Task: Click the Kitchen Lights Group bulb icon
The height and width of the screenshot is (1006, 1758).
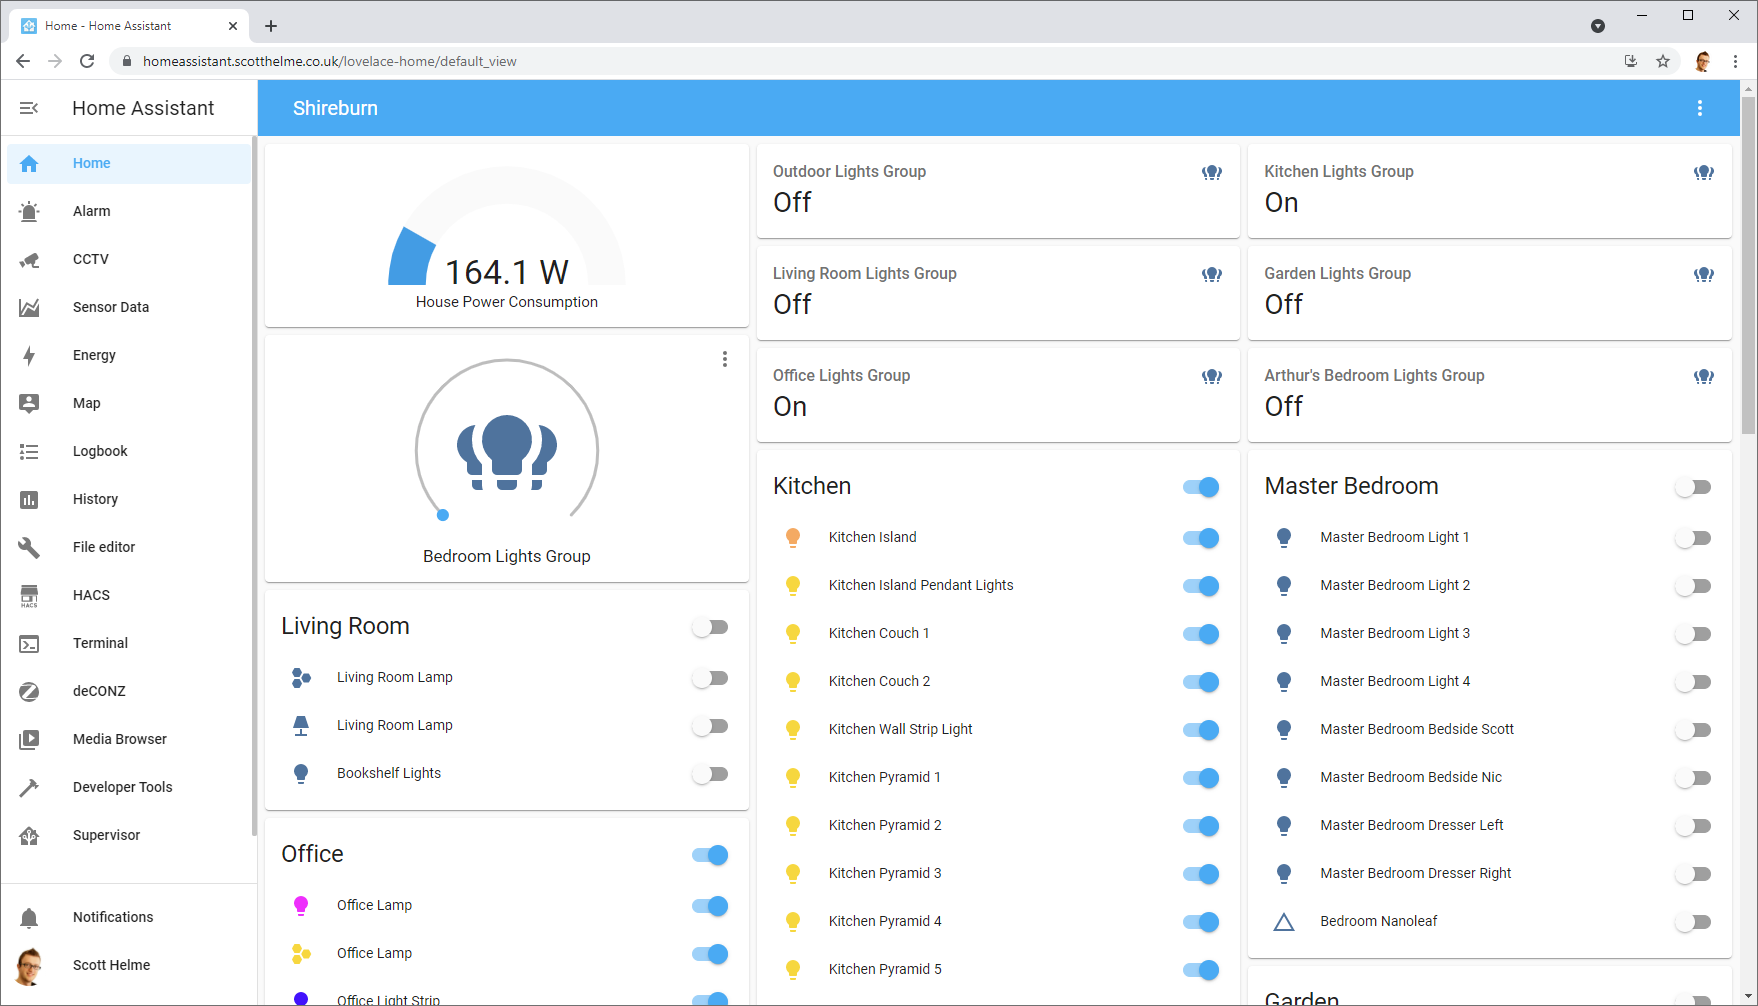Action: (1703, 172)
